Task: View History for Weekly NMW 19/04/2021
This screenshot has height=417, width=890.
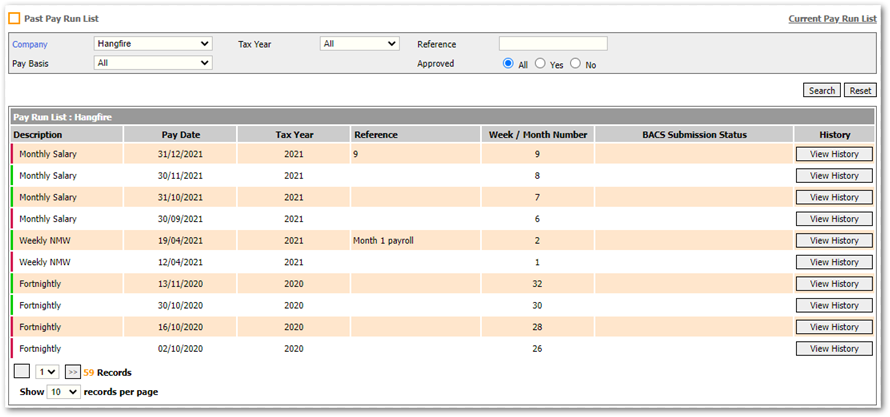Action: (x=833, y=241)
